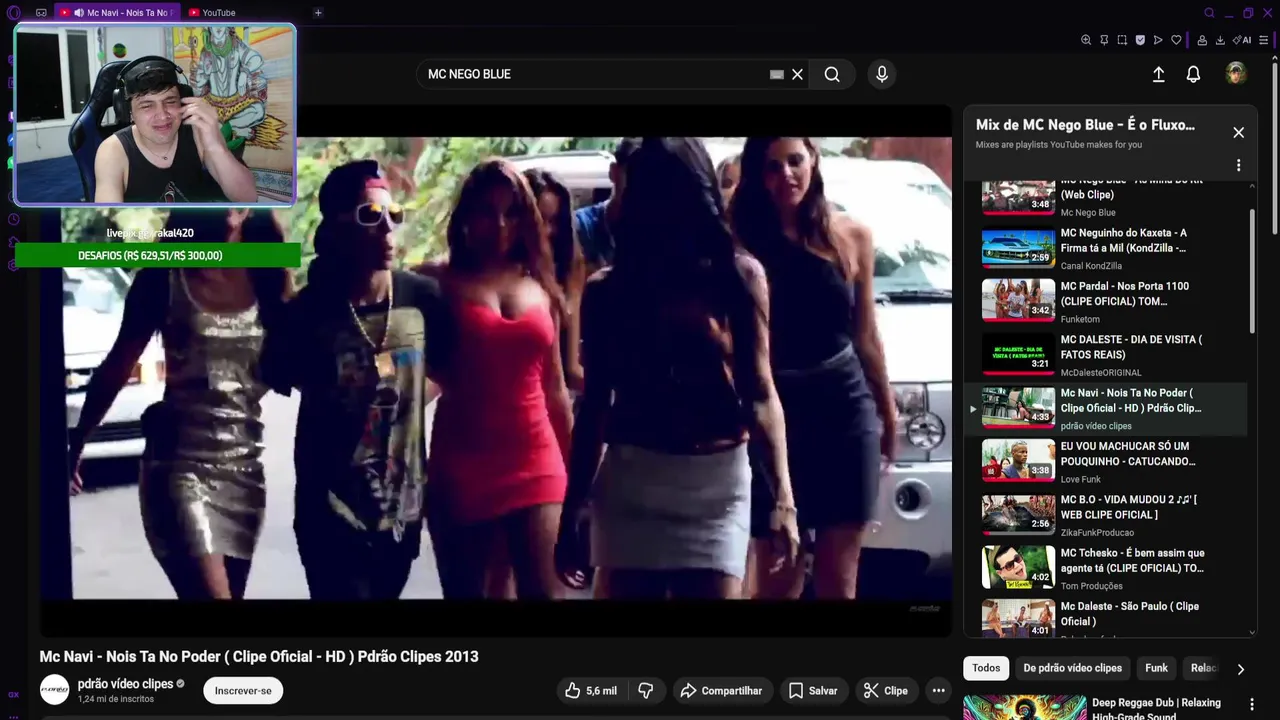
Task: Click the video title text below player
Action: (x=259, y=656)
